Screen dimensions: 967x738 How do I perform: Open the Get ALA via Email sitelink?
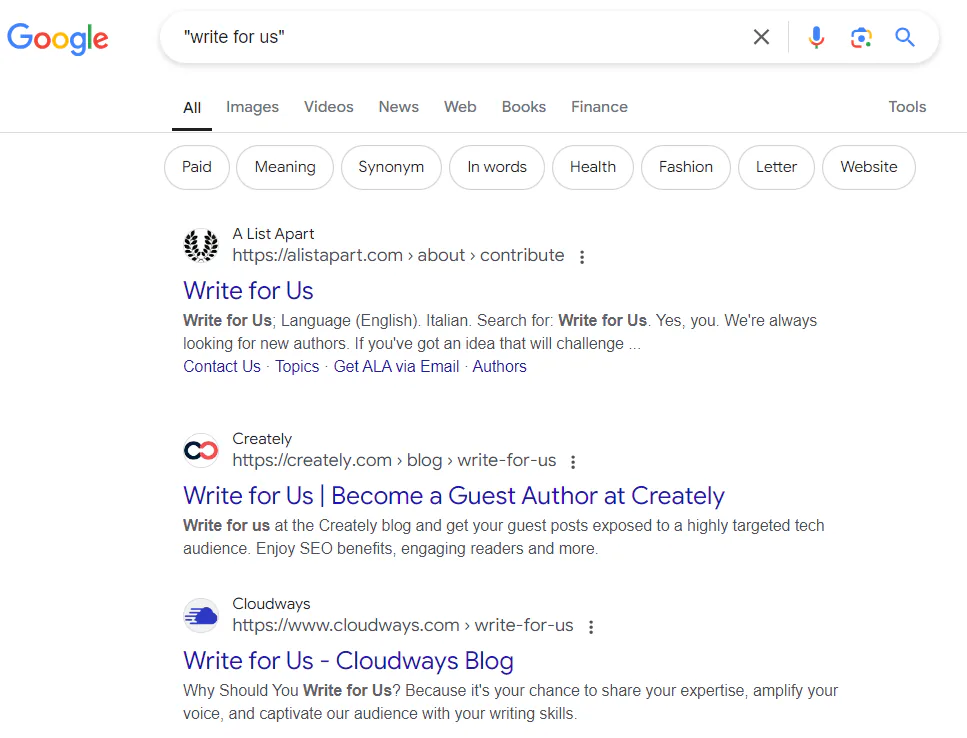click(x=397, y=366)
